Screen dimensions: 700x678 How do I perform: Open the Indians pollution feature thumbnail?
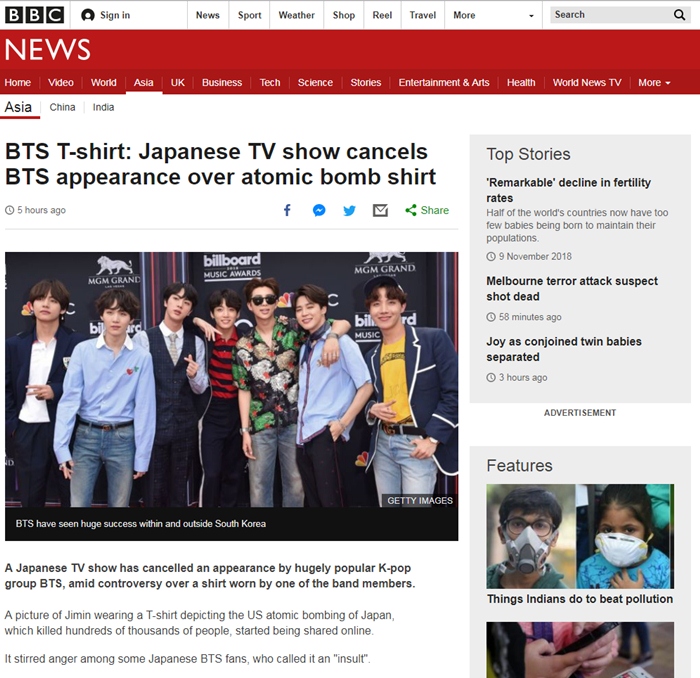[x=578, y=536]
